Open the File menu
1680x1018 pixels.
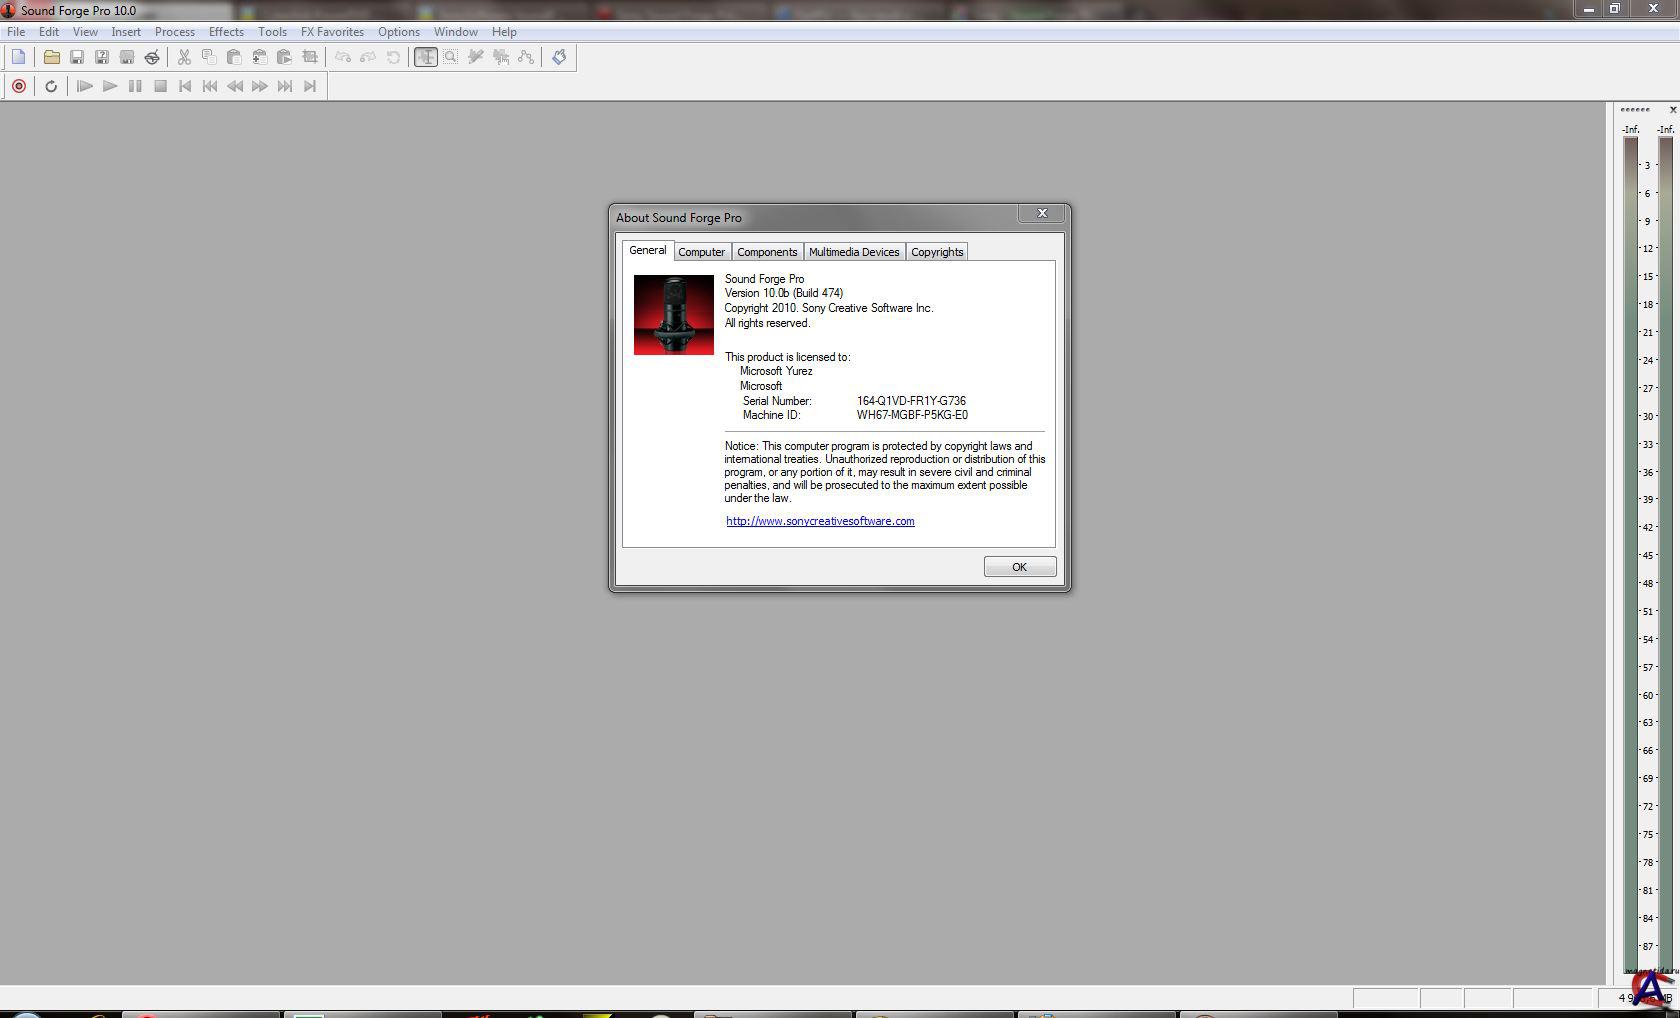(x=16, y=32)
